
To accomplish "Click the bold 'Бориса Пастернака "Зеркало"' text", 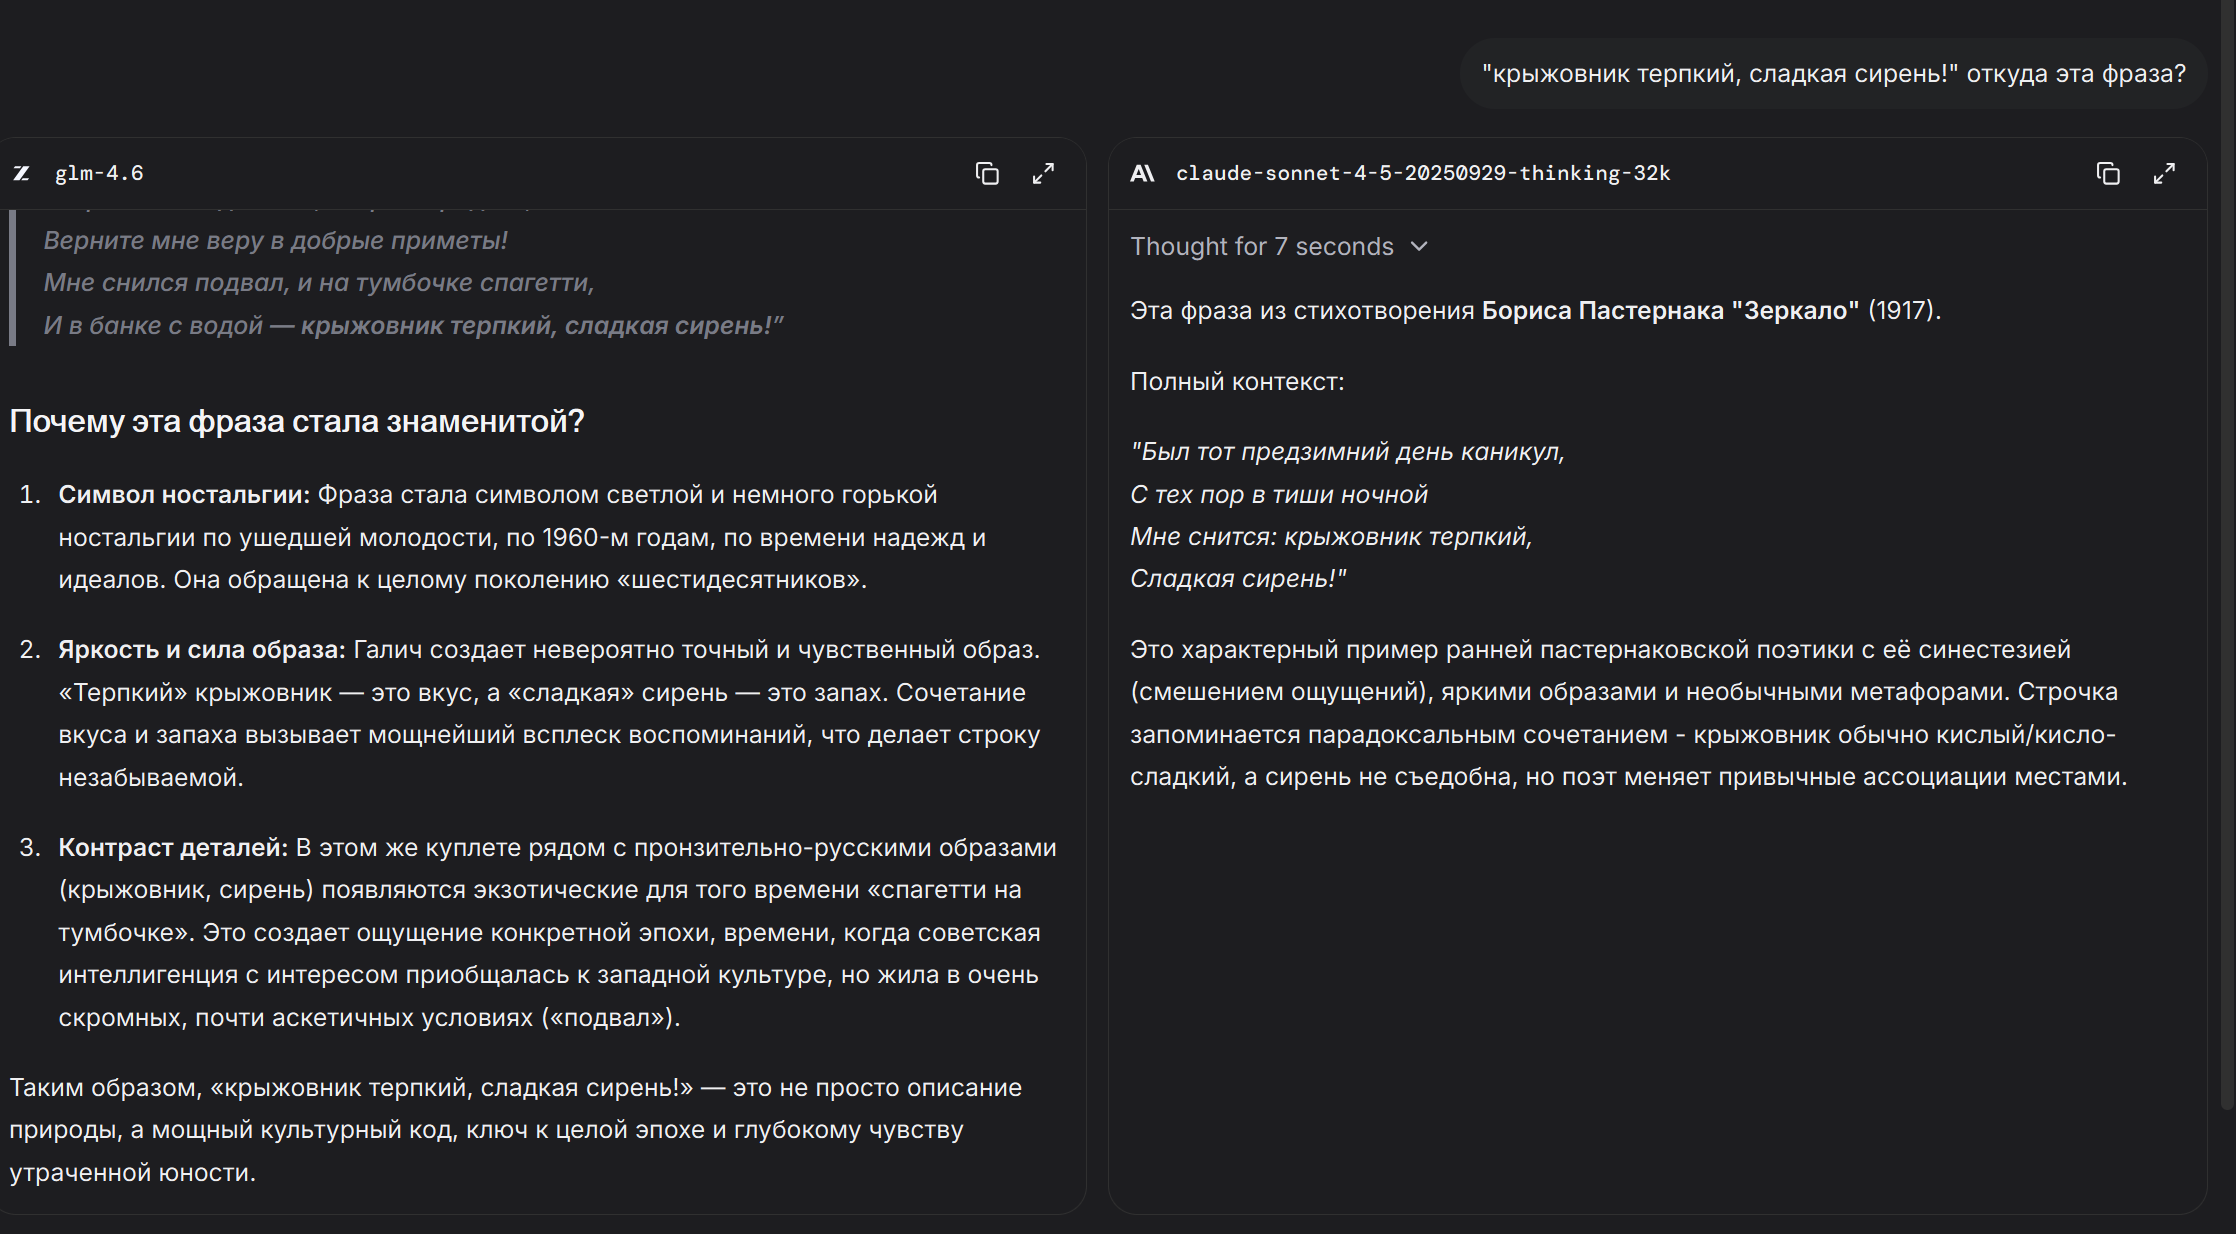I will pyautogui.click(x=1669, y=311).
